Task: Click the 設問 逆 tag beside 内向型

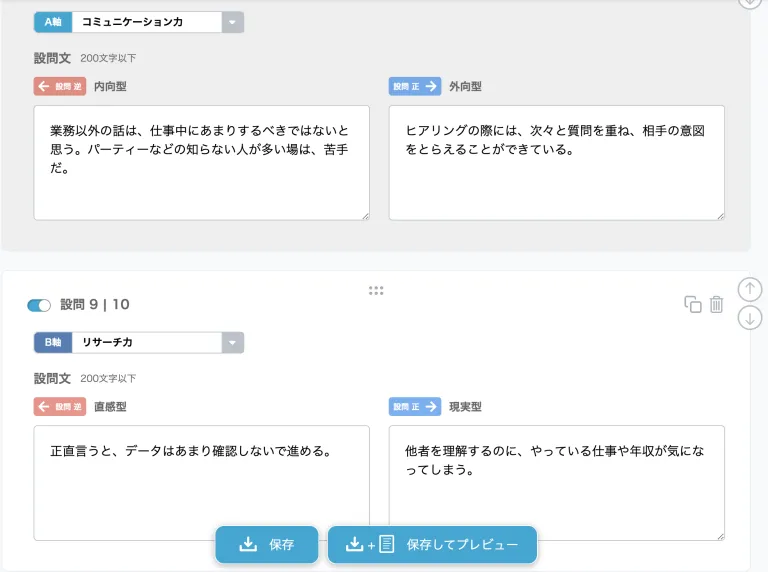Action: tap(60, 87)
